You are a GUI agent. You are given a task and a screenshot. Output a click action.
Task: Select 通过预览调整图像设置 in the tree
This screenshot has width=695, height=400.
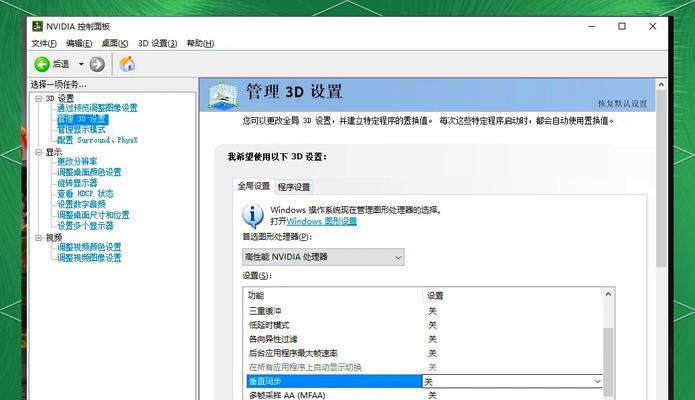[97, 108]
